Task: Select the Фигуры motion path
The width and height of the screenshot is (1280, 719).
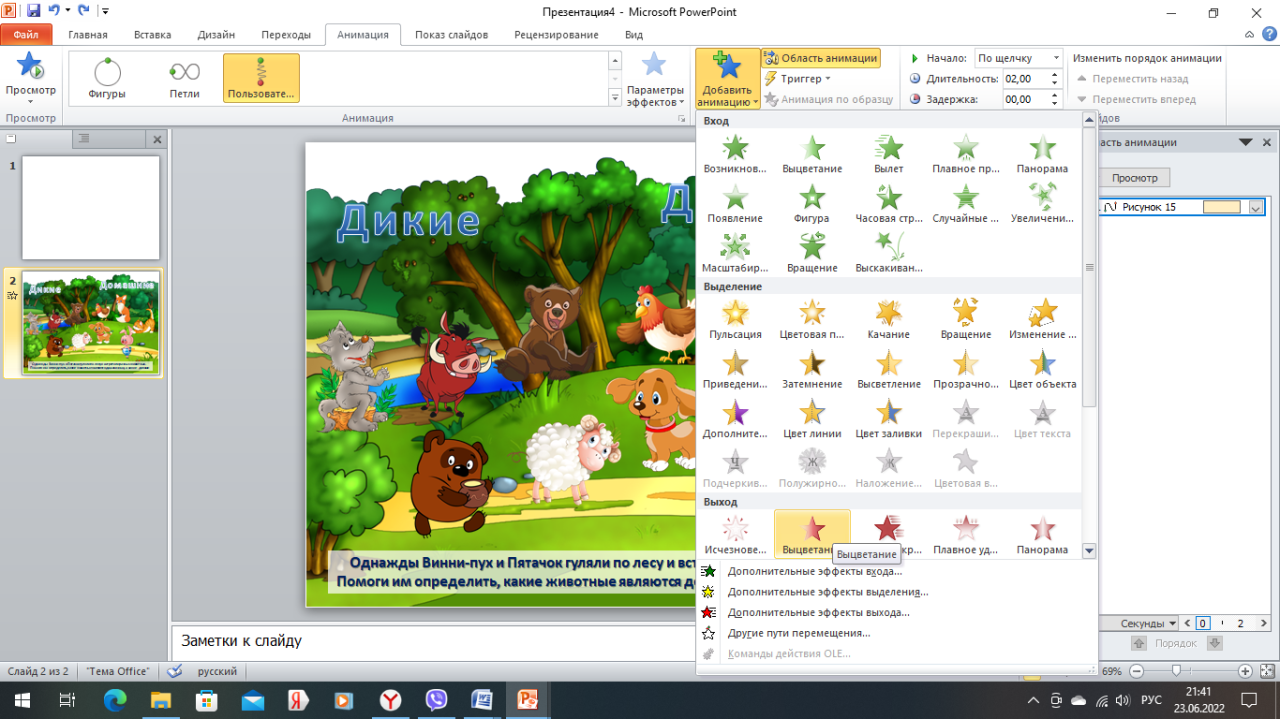Action: (x=107, y=78)
